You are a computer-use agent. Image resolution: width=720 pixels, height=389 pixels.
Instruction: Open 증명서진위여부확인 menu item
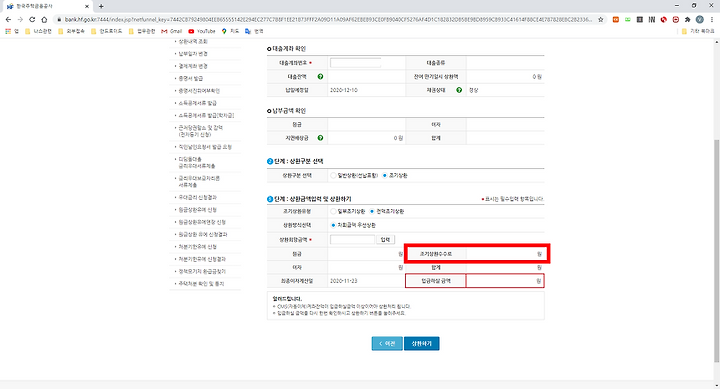click(199, 91)
